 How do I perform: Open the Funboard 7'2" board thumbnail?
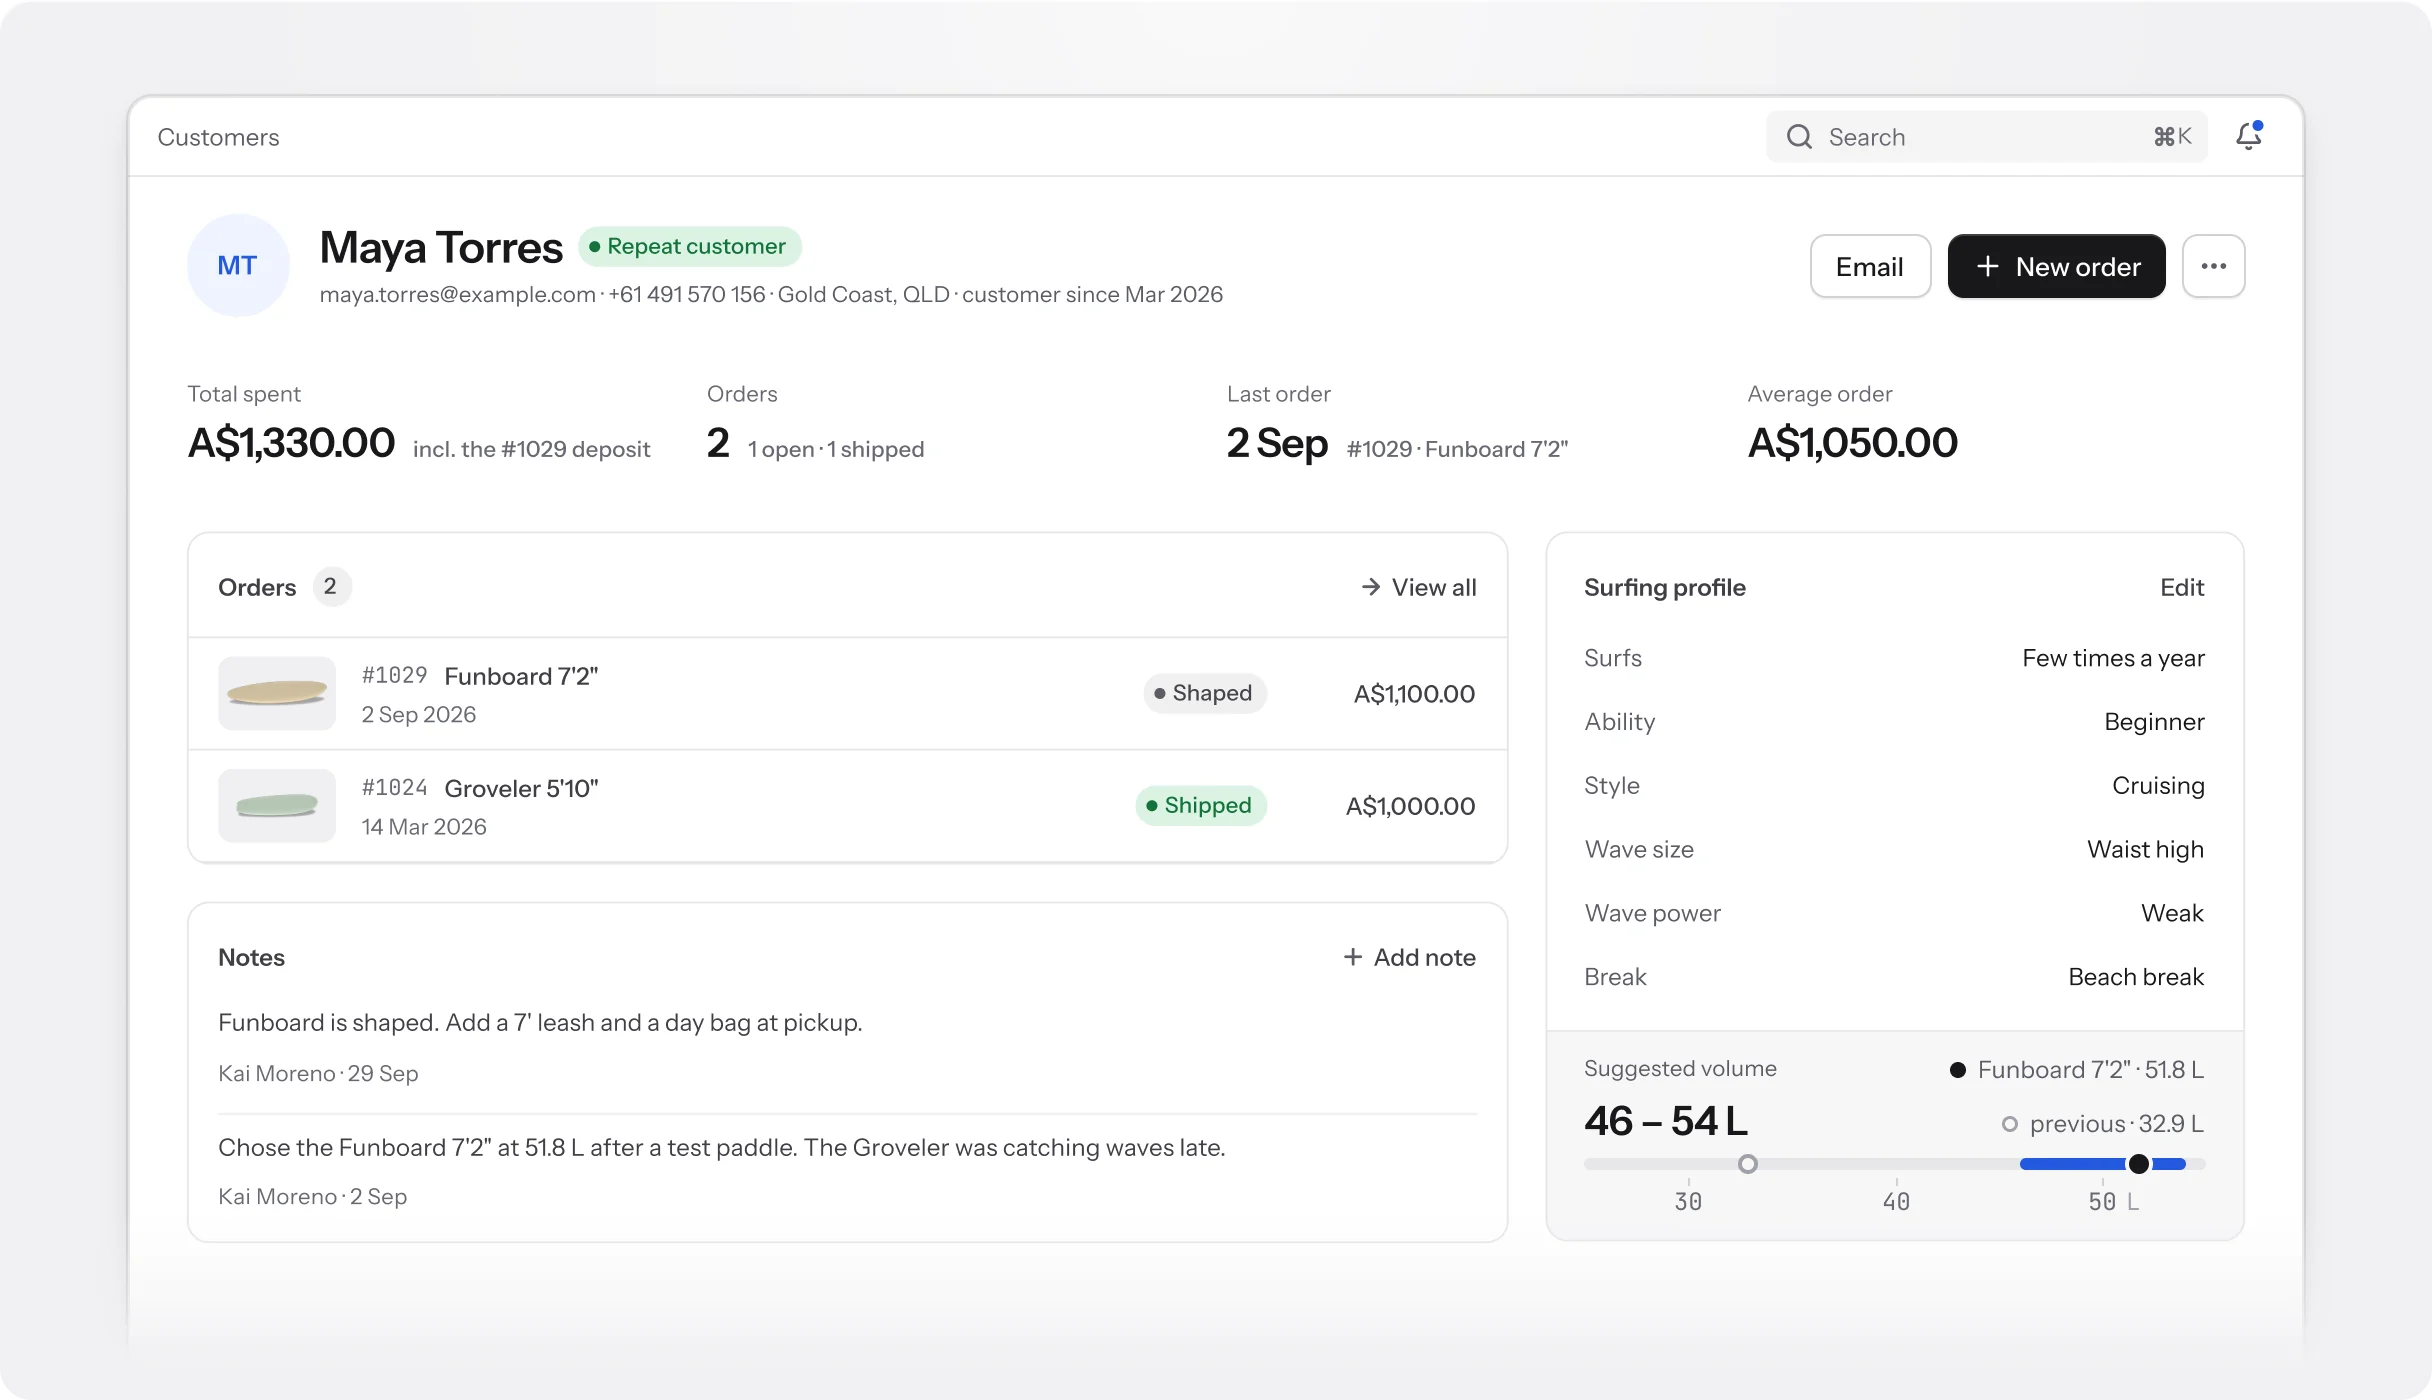277,693
